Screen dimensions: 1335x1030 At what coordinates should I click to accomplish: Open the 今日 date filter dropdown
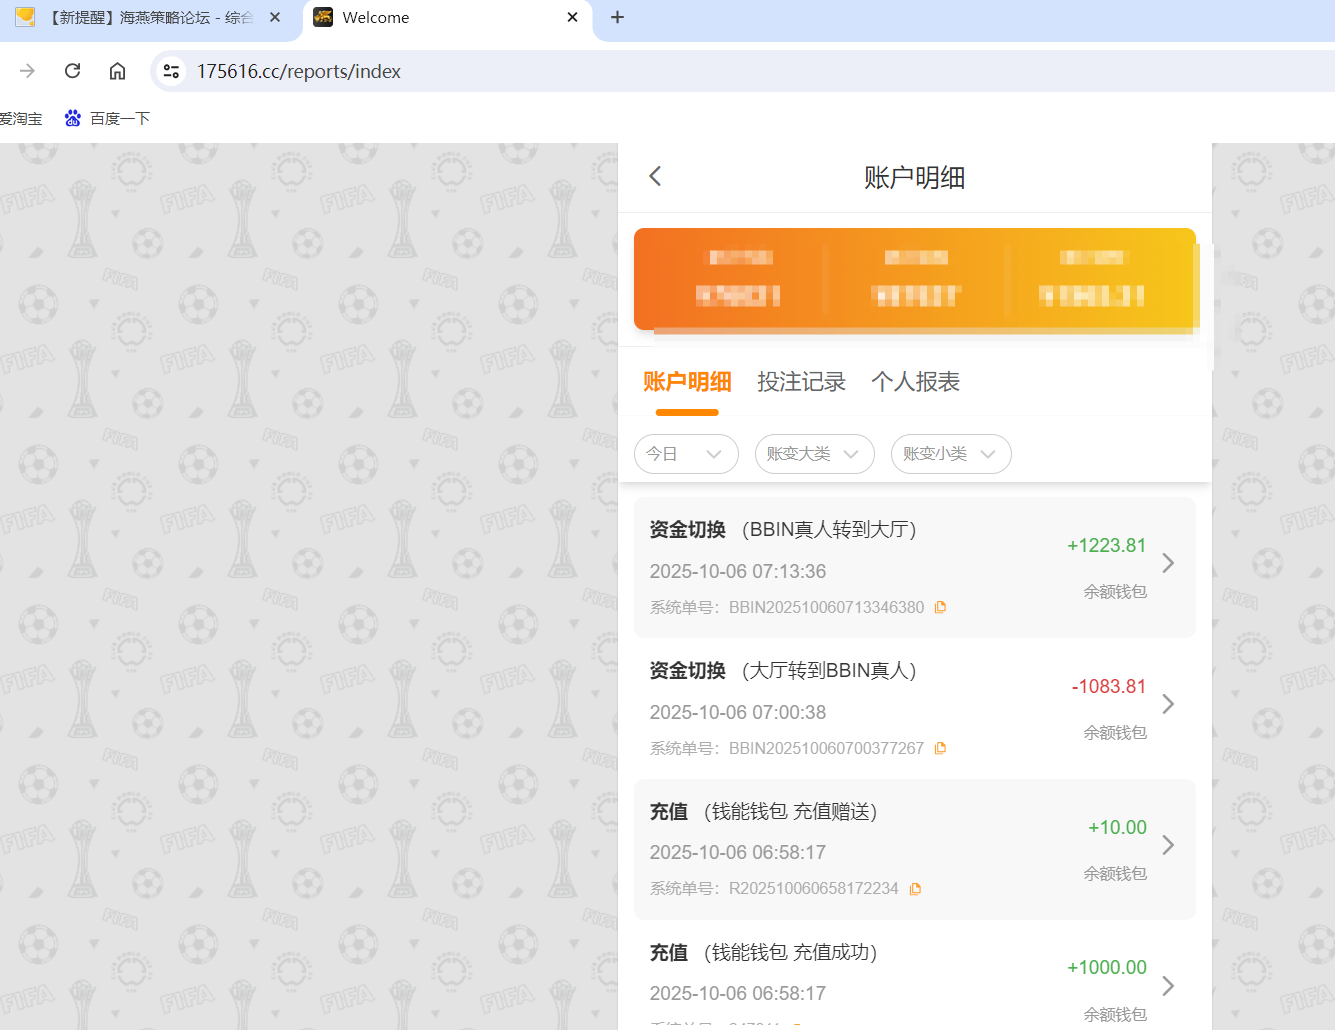[x=686, y=454]
